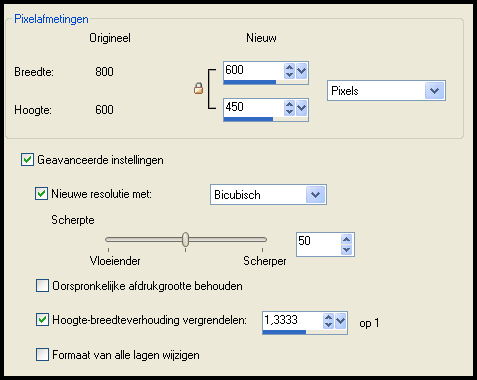Increase new width with up arrow
Screen dimensions: 477x380
tap(289, 67)
